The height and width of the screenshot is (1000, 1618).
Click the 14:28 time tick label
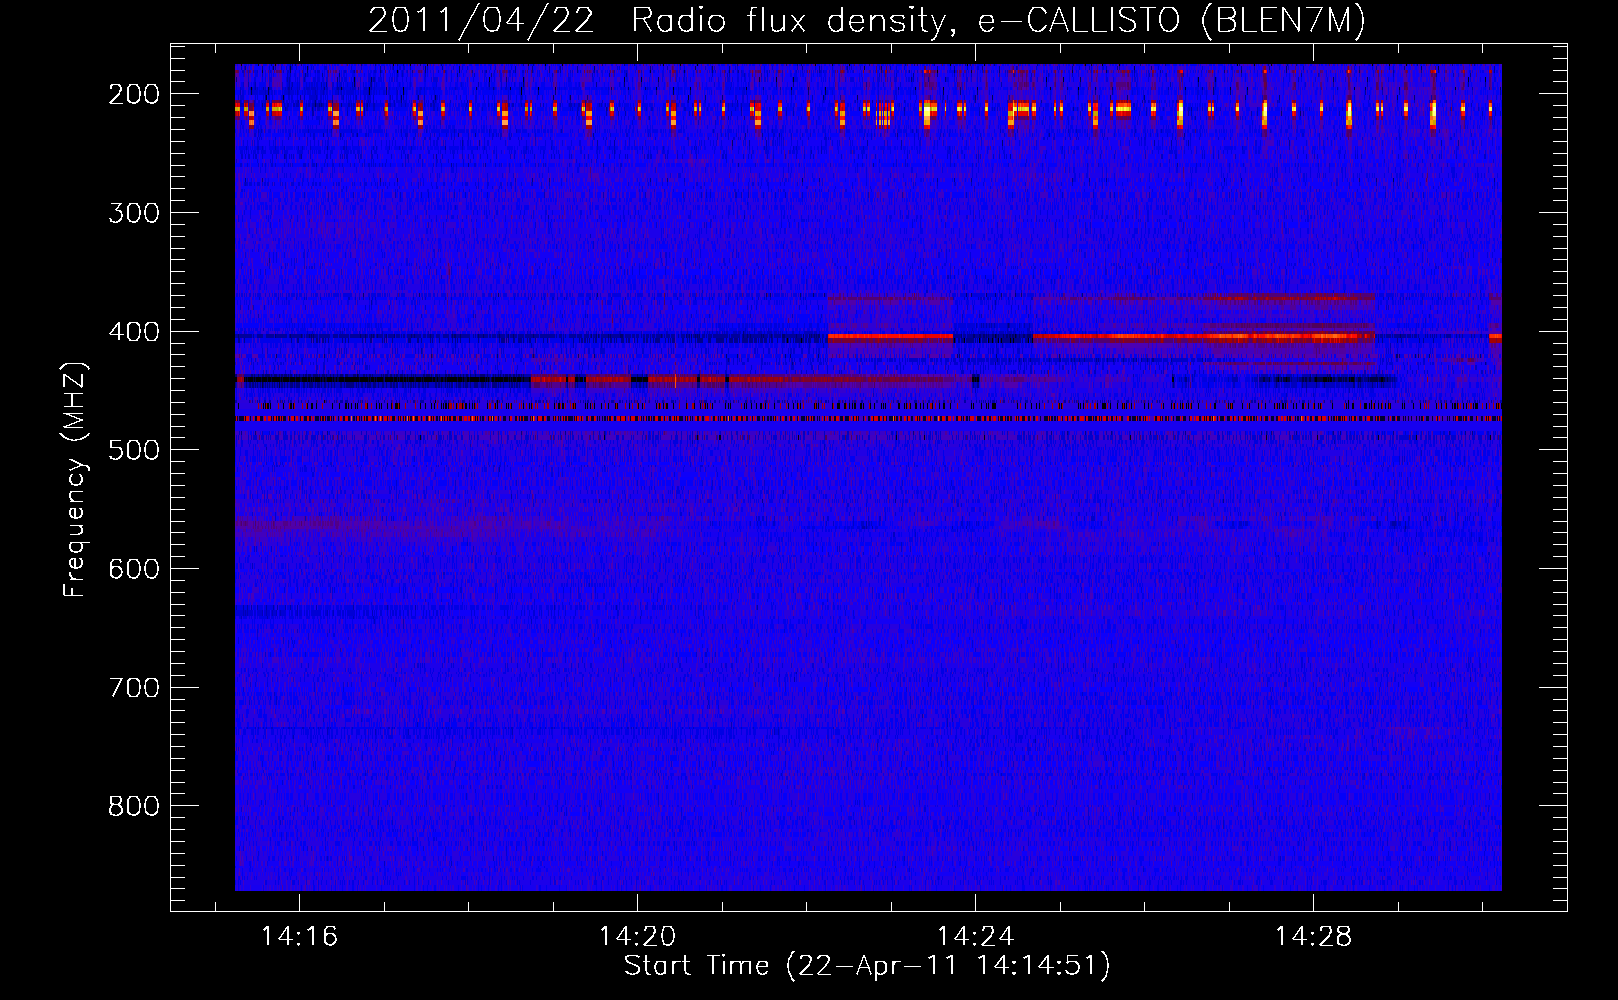click(1313, 937)
